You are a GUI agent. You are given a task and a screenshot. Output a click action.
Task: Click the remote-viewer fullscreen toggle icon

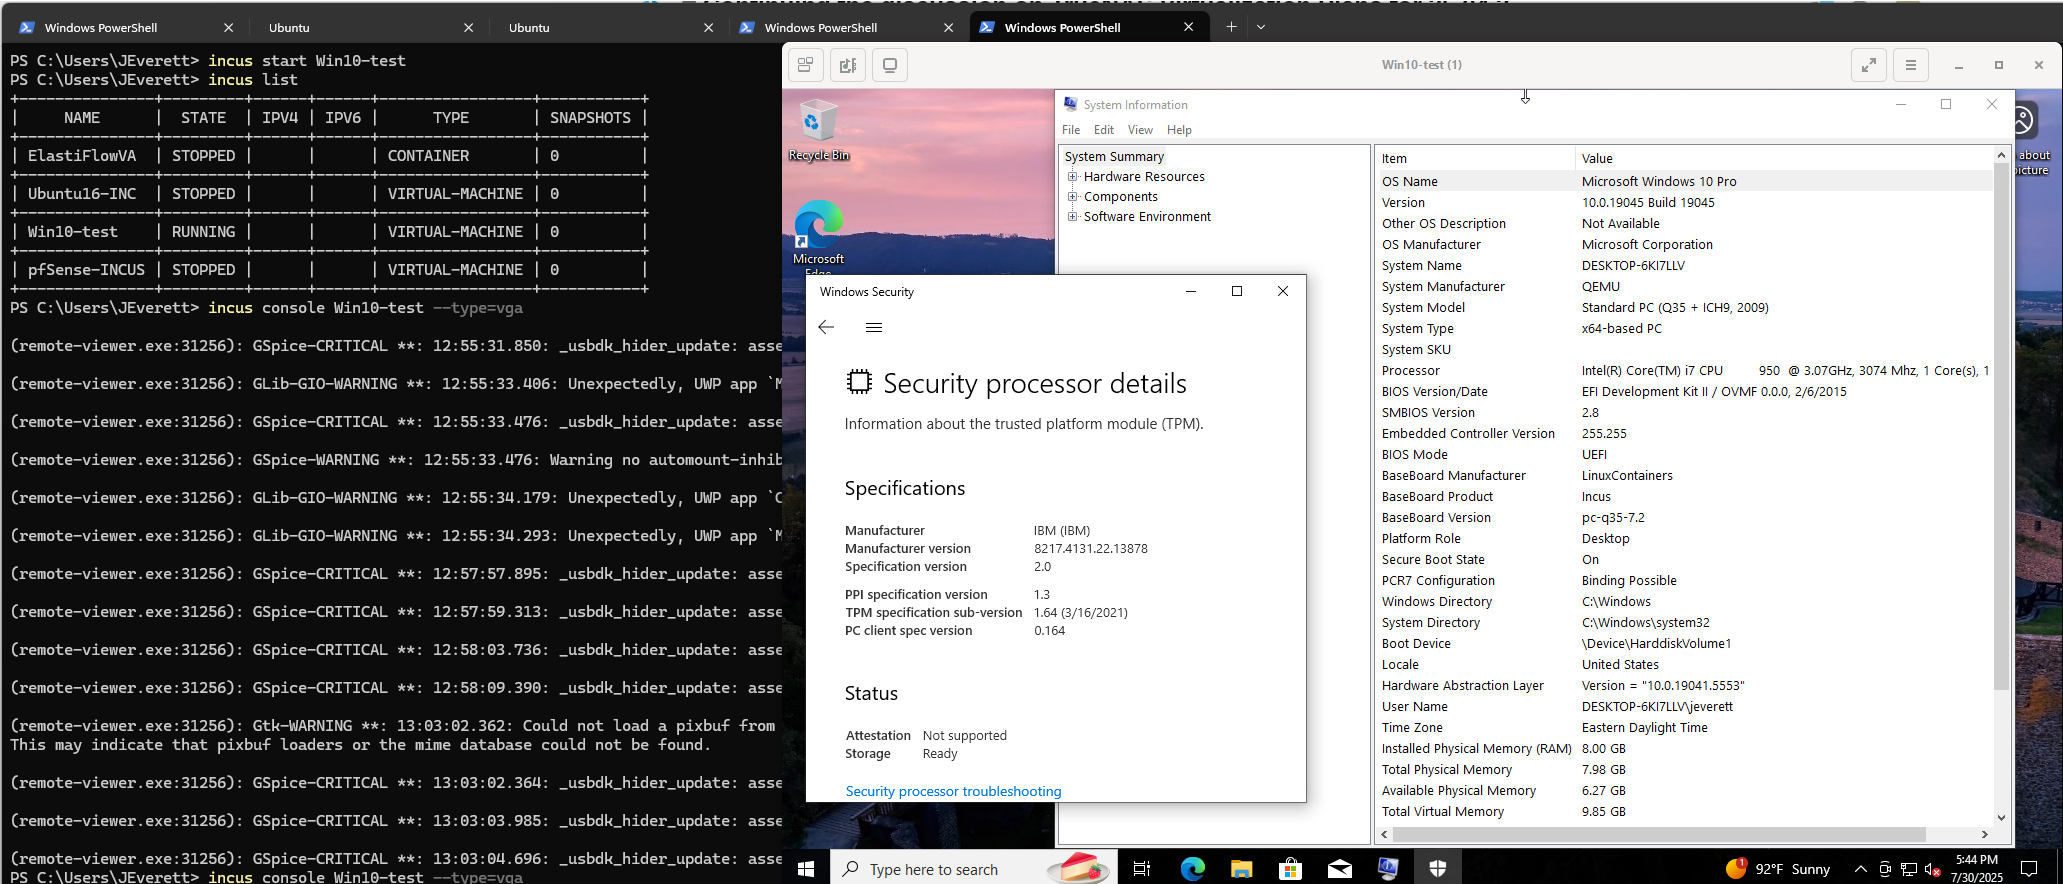[1868, 65]
